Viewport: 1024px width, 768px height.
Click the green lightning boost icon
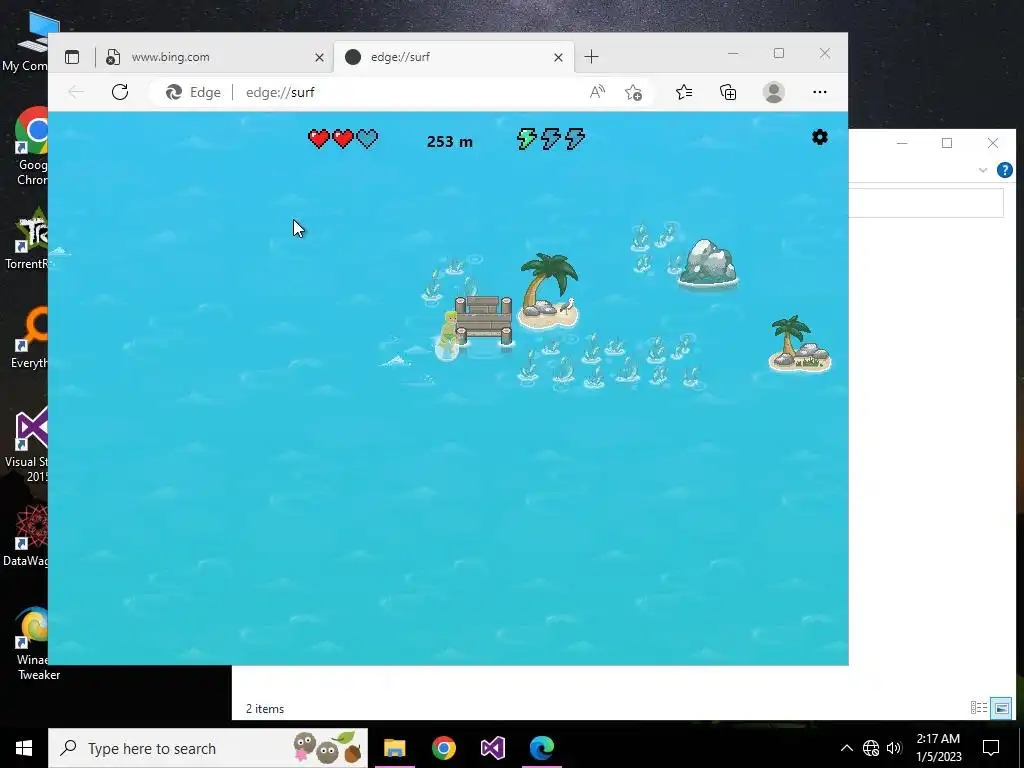(x=526, y=138)
